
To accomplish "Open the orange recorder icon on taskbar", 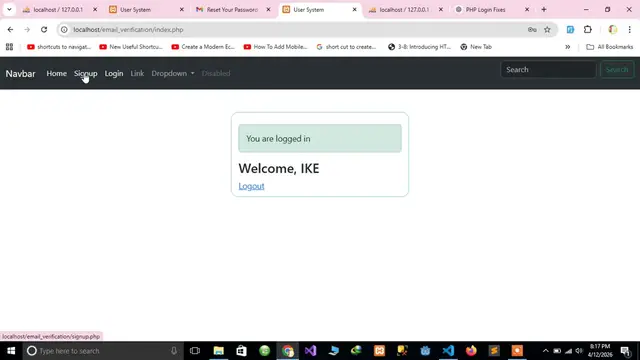I will click(x=517, y=351).
